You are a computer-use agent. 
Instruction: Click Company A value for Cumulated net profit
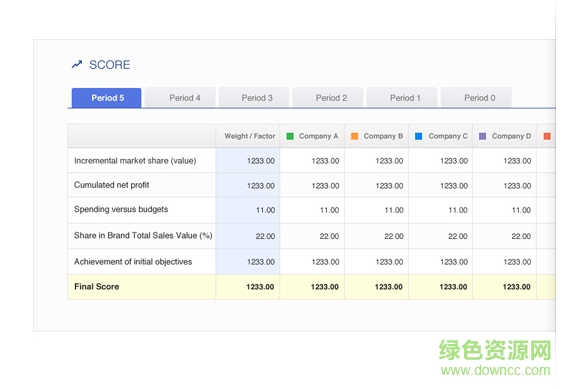click(x=325, y=186)
